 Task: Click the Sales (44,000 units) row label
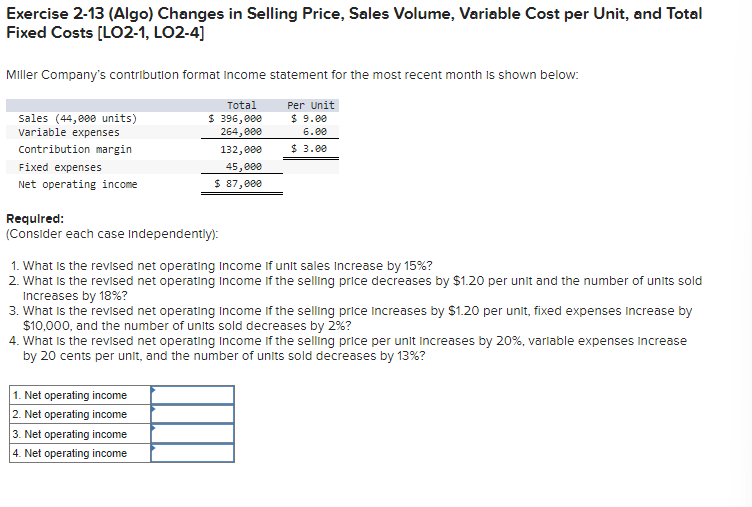point(78,118)
